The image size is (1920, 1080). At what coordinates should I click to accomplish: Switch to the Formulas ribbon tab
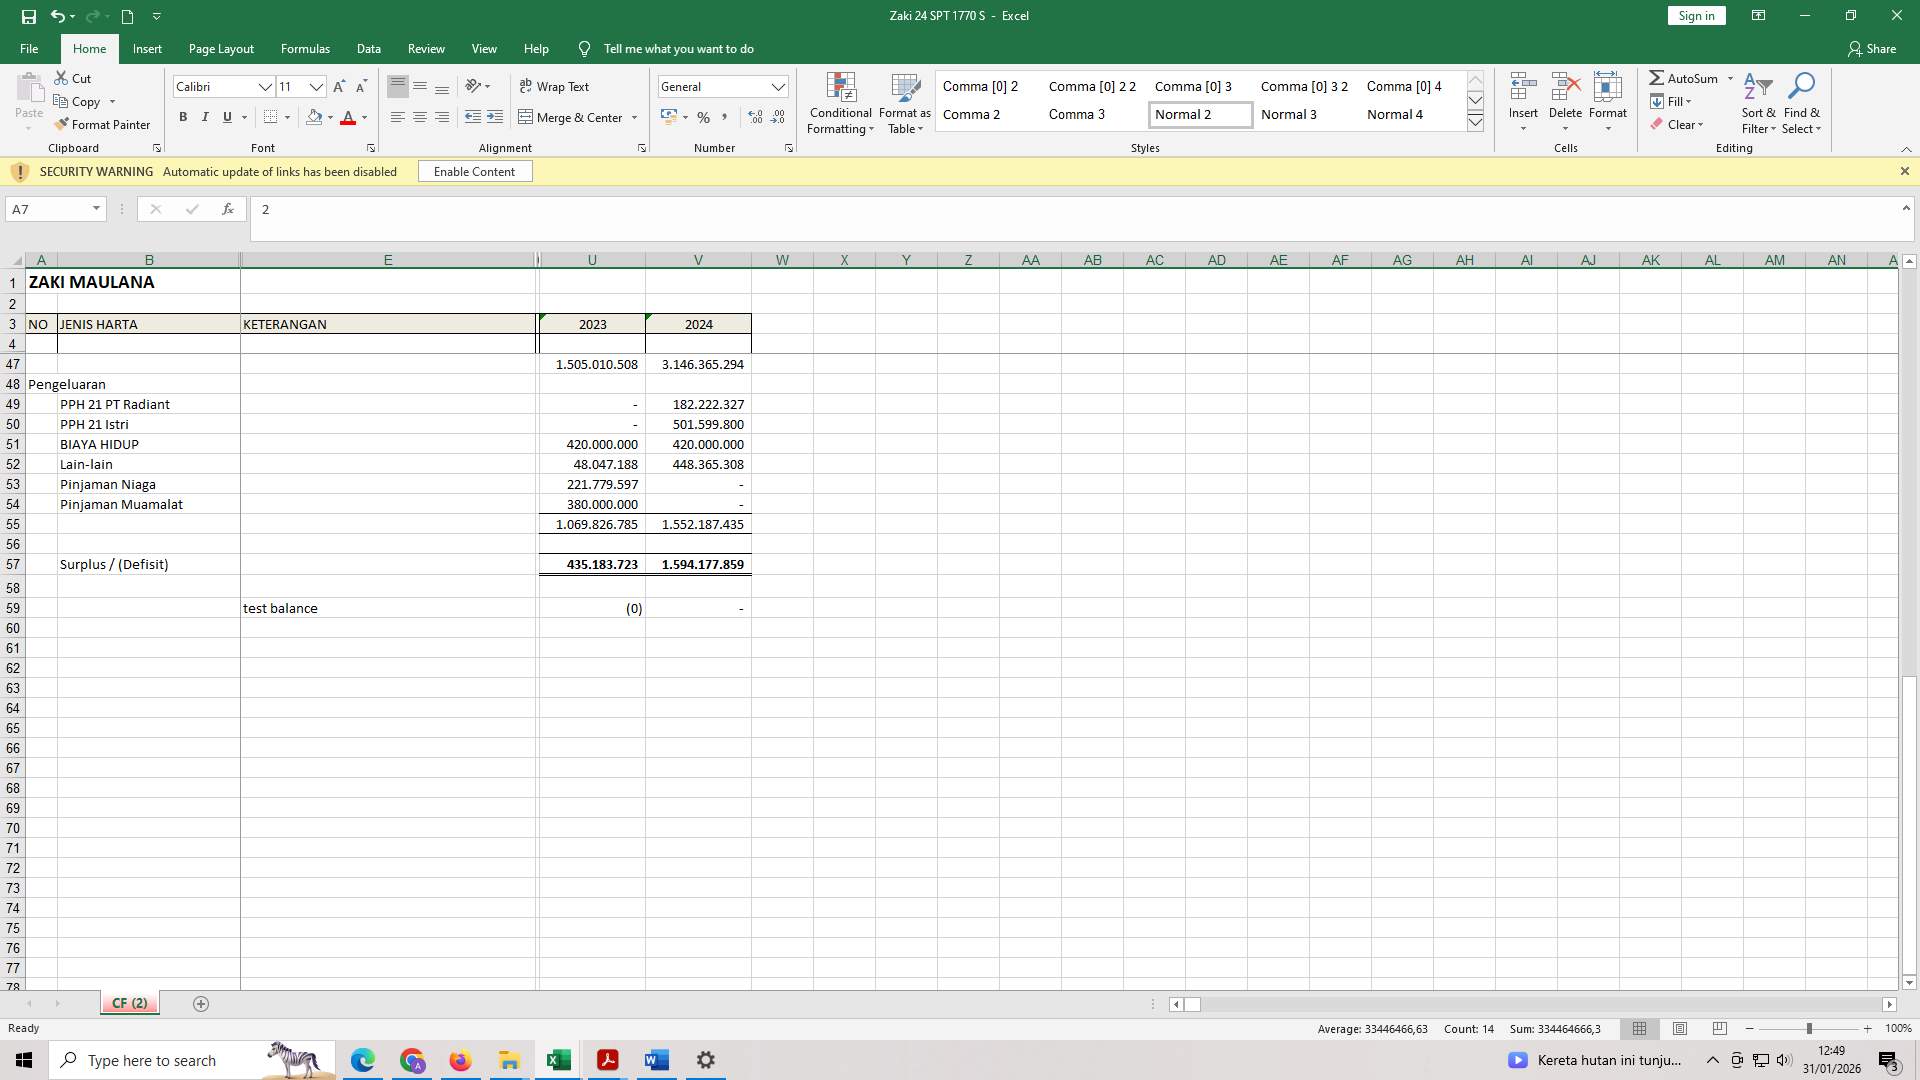[305, 48]
